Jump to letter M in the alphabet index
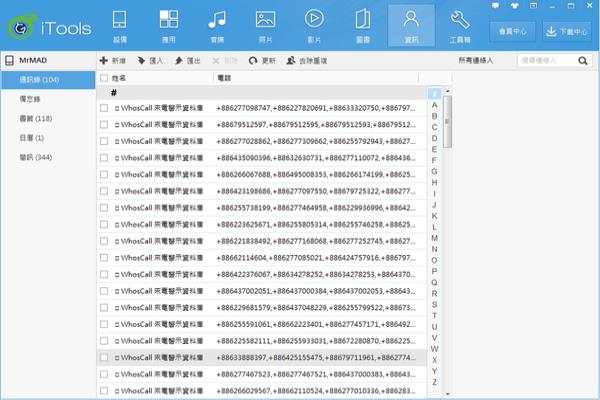 click(x=434, y=238)
